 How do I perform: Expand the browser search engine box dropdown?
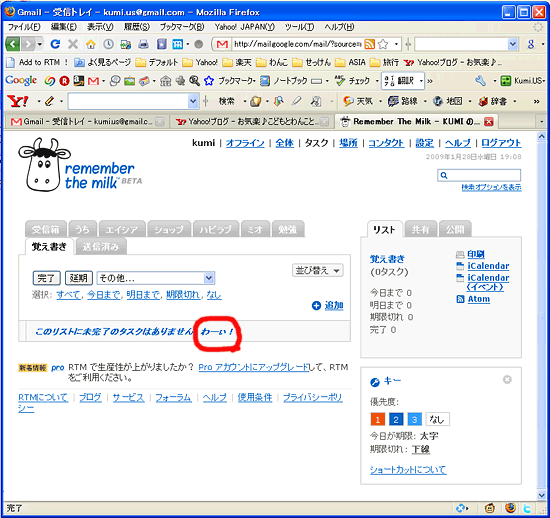[x=512, y=44]
